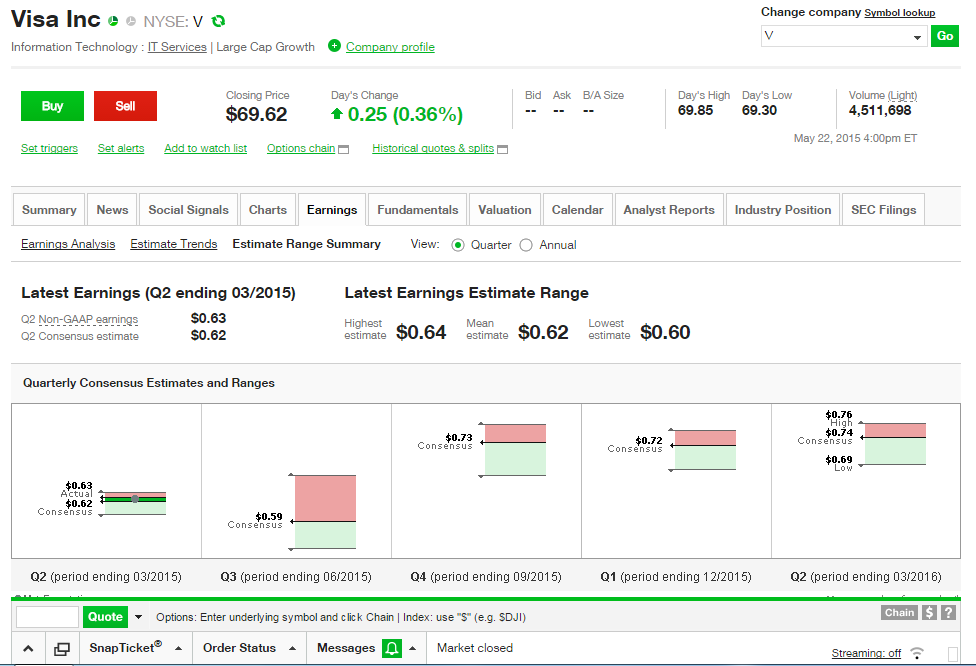This screenshot has height=666, width=976.
Task: Collapse bottom bar with the up chevron
Action: pos(28,649)
